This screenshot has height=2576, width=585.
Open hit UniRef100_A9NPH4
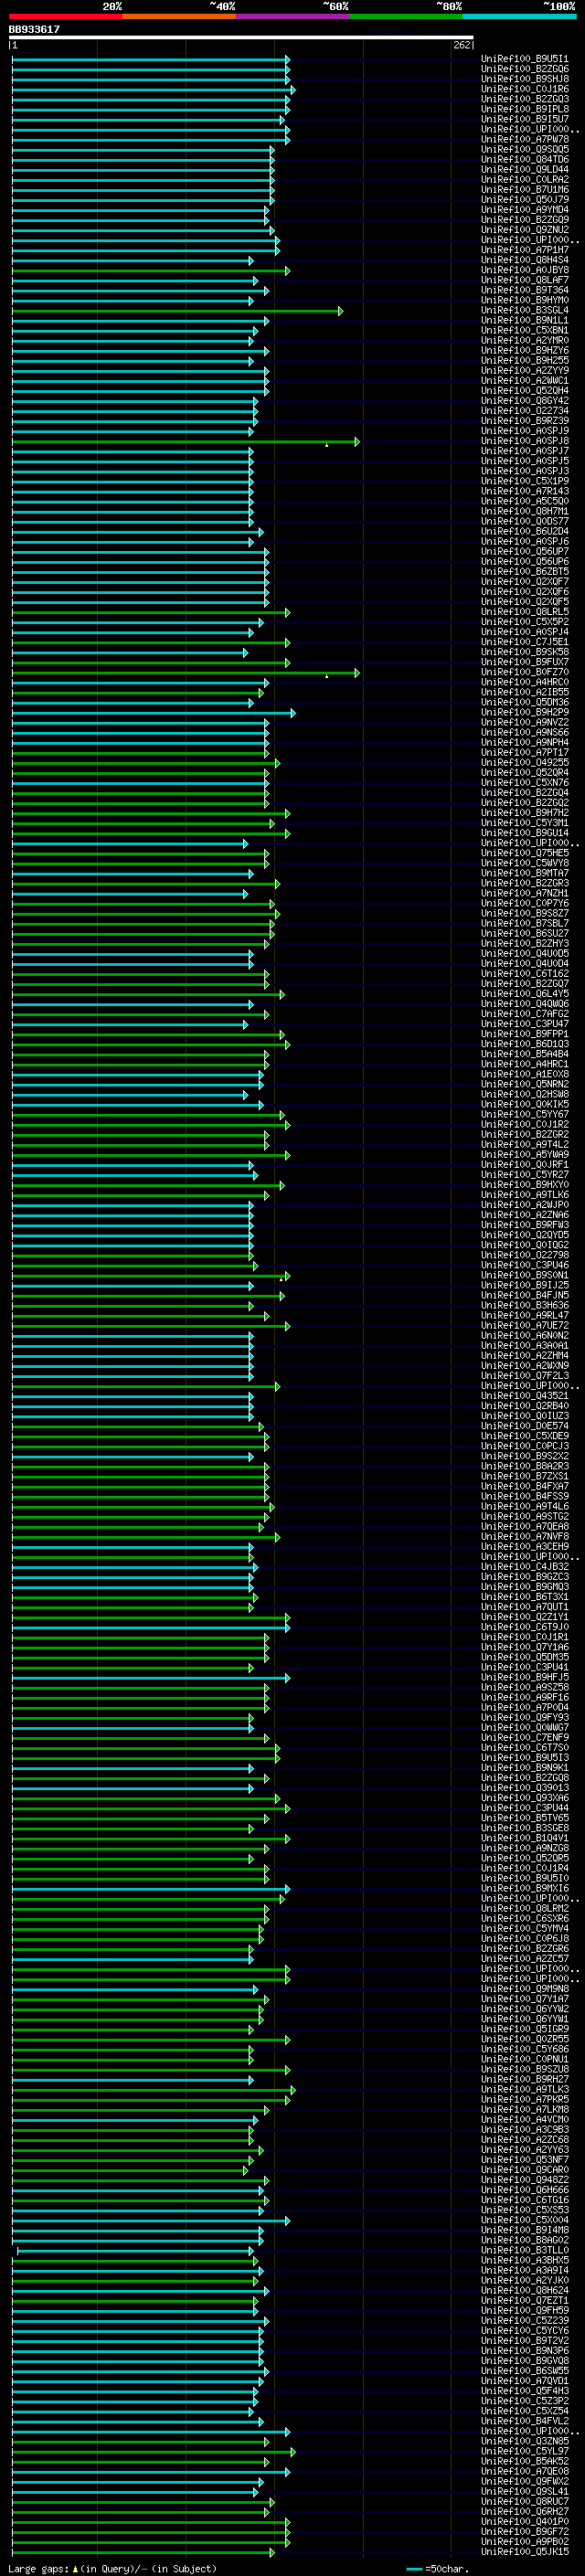pos(524,742)
